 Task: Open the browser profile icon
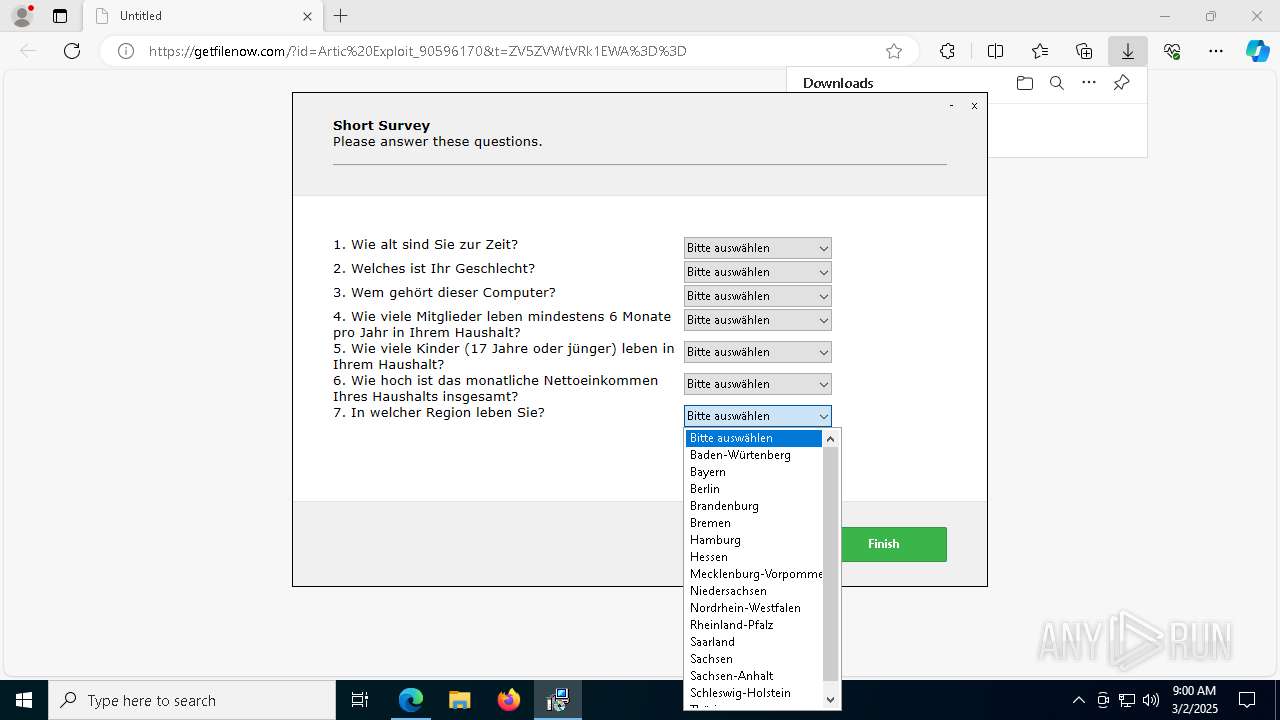[x=22, y=16]
